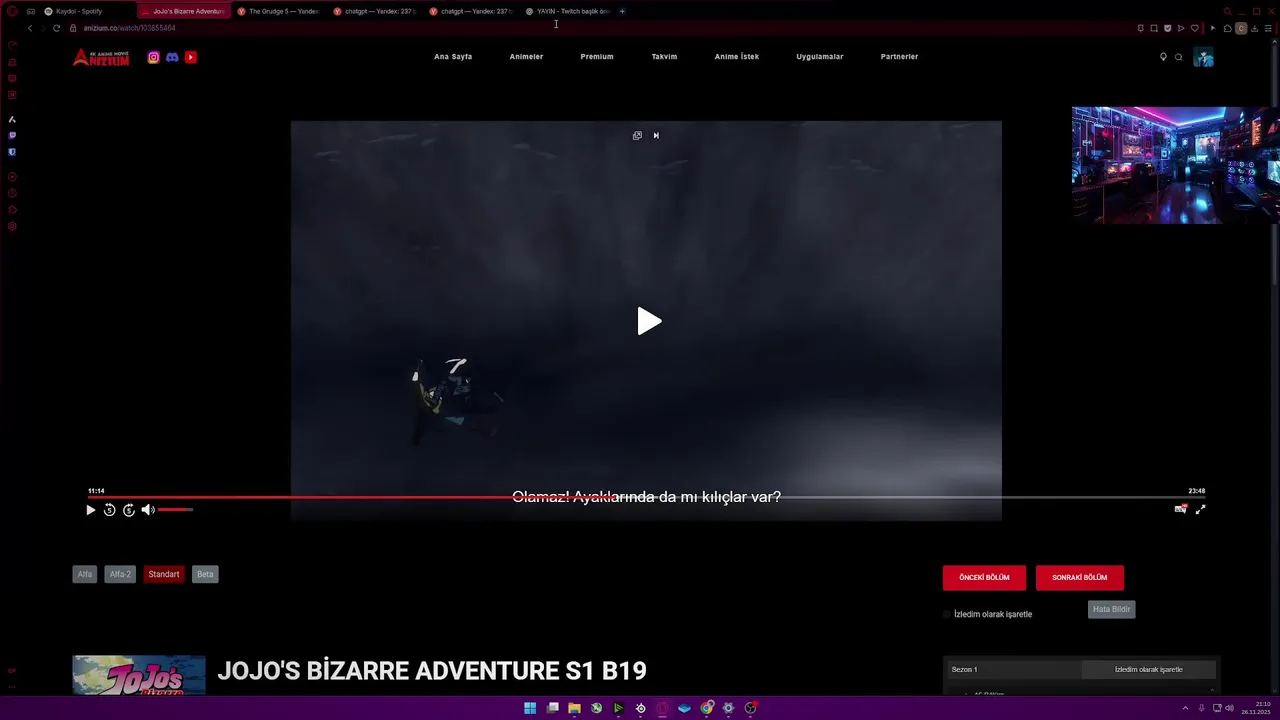Open the Windows Start button

coord(530,708)
